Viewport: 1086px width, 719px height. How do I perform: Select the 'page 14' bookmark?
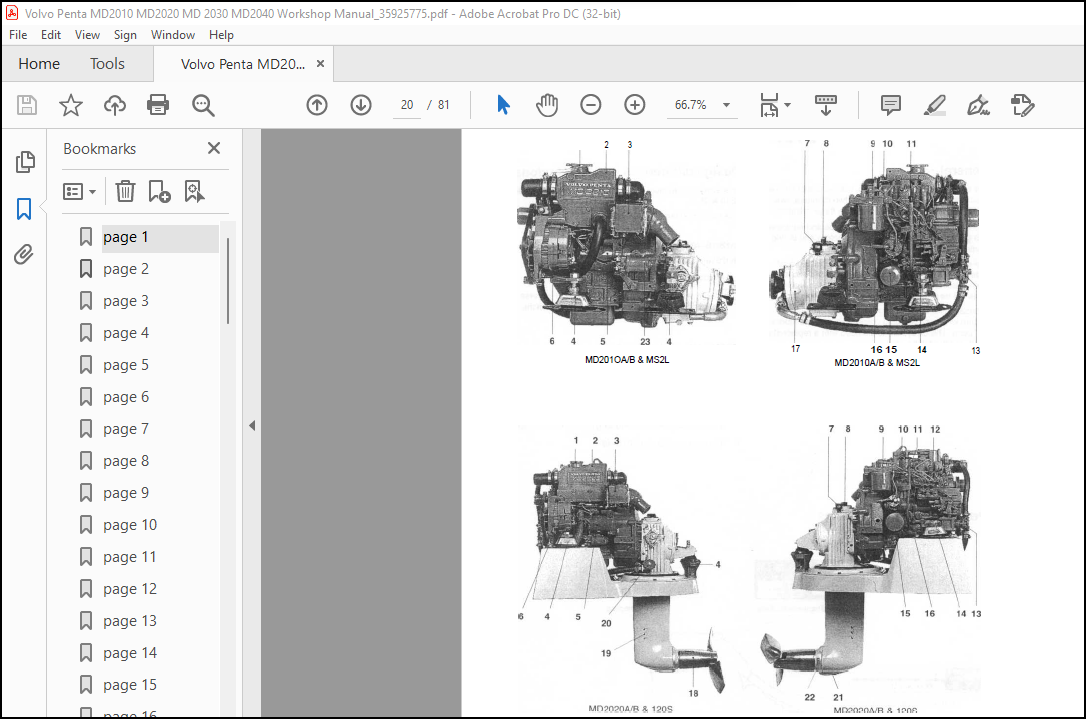[130, 653]
